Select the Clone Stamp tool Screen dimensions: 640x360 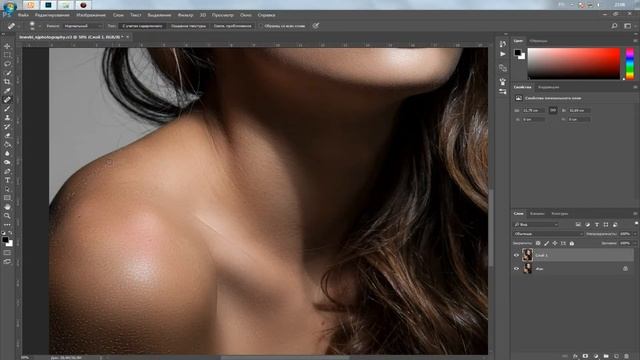pos(7,118)
